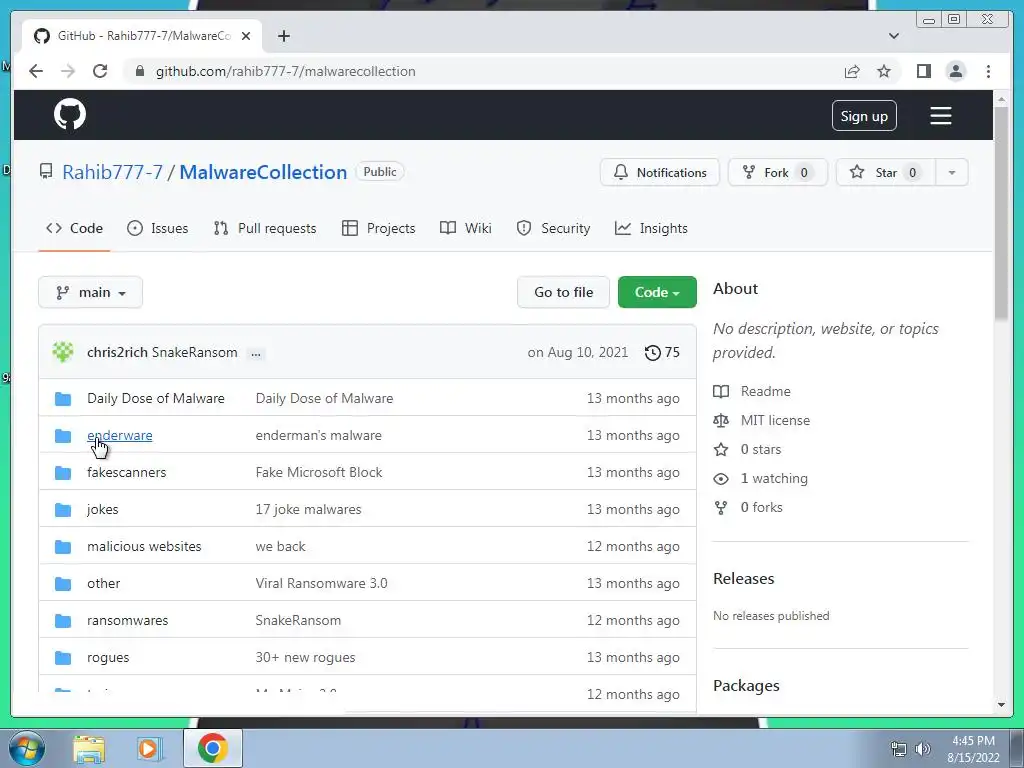1024x768 pixels.
Task: Click the ransomwares folder icon
Action: [63, 621]
